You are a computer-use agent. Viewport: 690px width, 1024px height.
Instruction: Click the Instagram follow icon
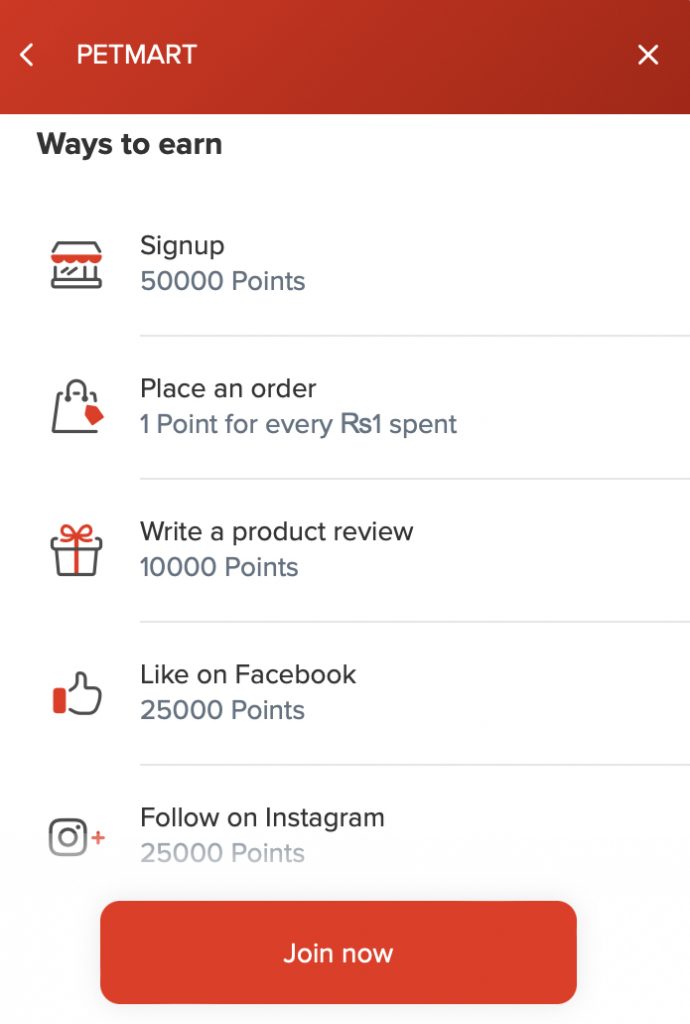(76, 837)
